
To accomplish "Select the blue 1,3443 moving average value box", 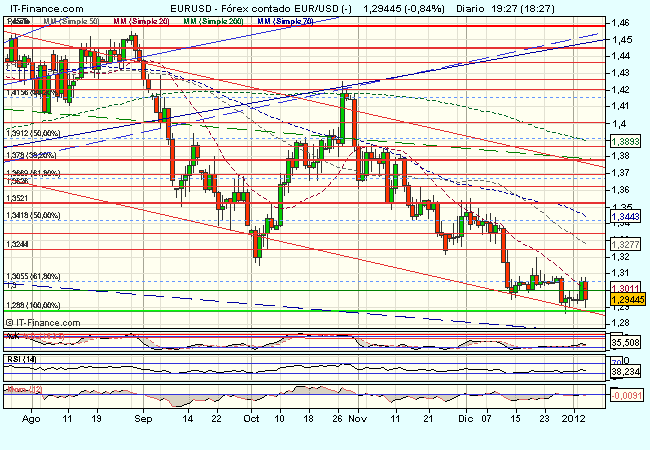I will pyautogui.click(x=626, y=216).
